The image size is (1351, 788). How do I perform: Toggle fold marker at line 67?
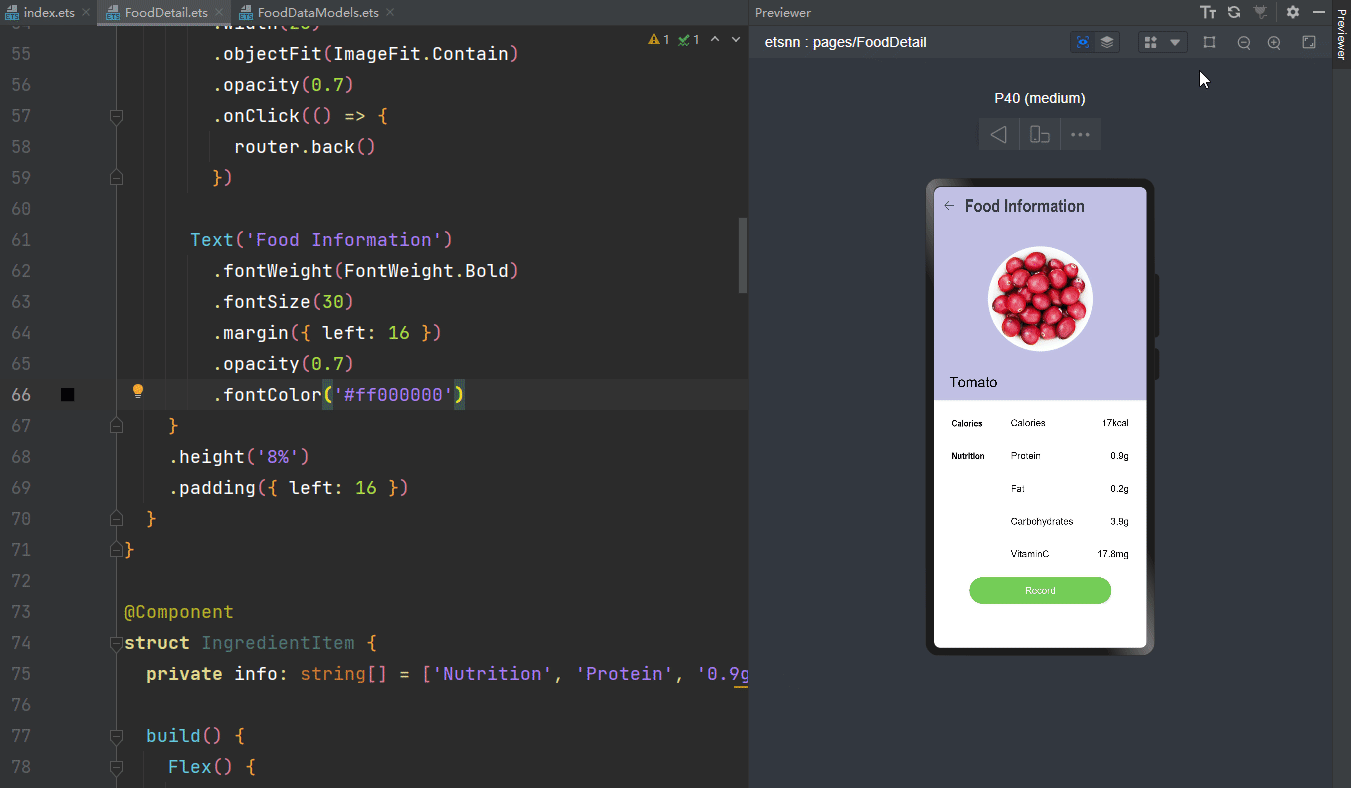pos(116,426)
